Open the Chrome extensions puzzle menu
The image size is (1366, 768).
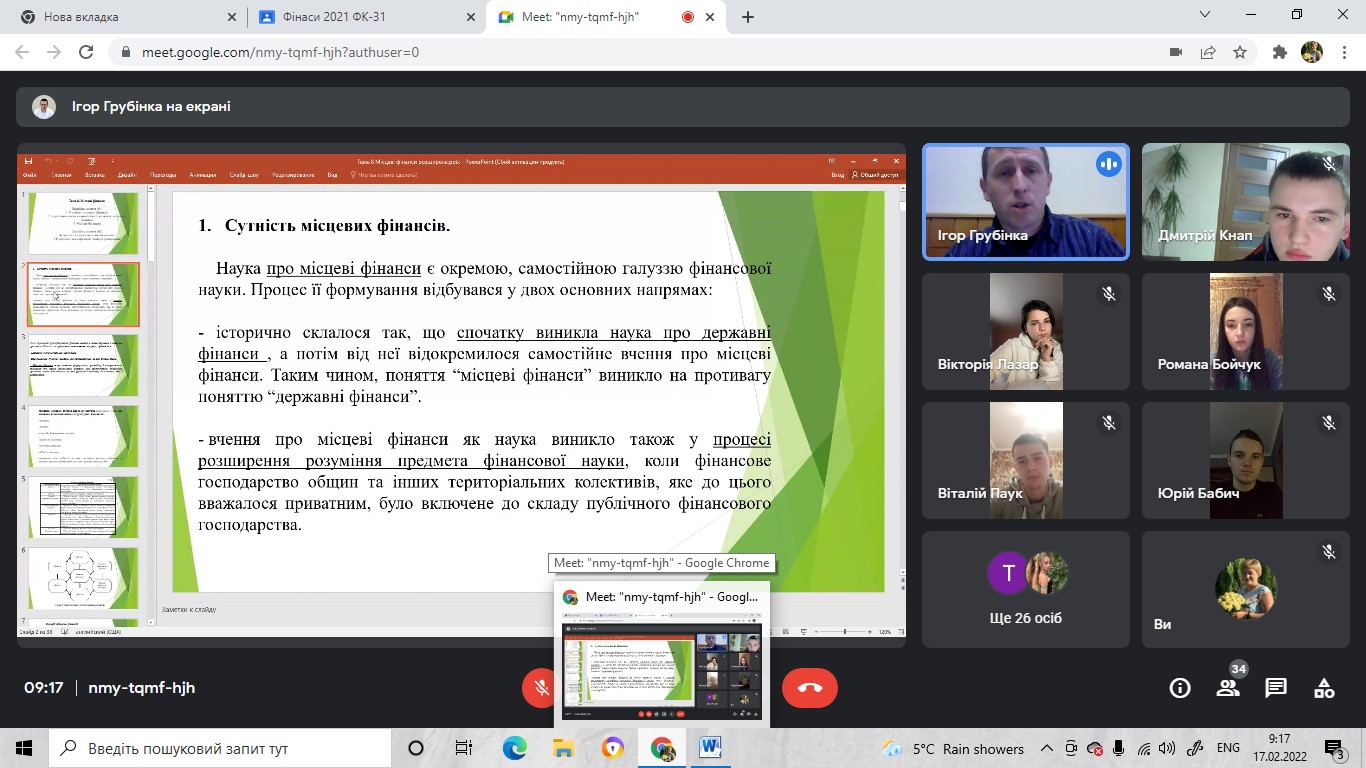(1279, 53)
